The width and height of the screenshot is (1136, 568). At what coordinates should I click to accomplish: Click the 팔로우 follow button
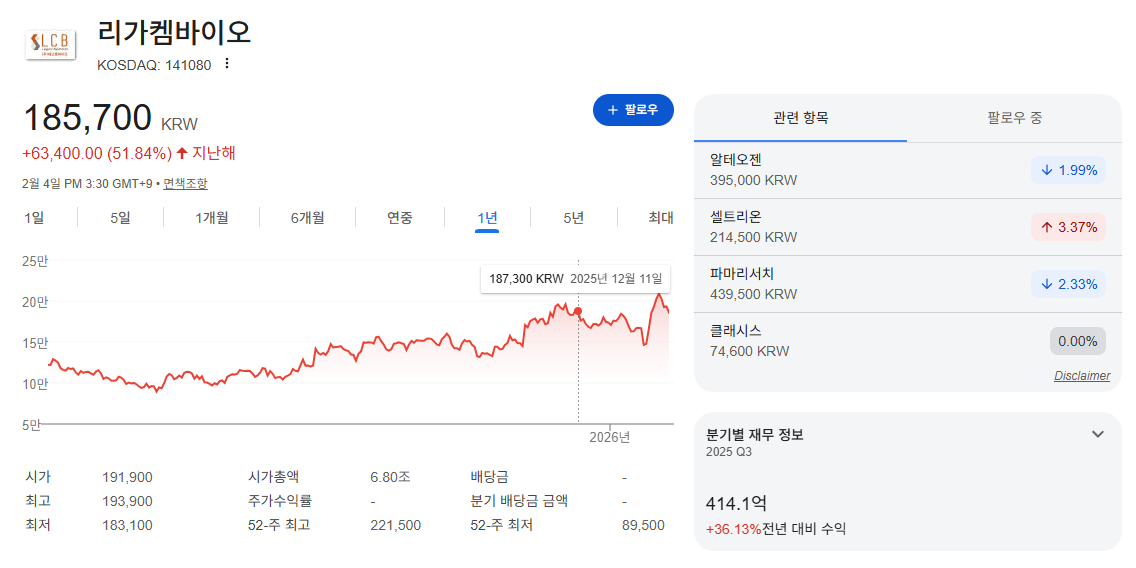[x=633, y=110]
